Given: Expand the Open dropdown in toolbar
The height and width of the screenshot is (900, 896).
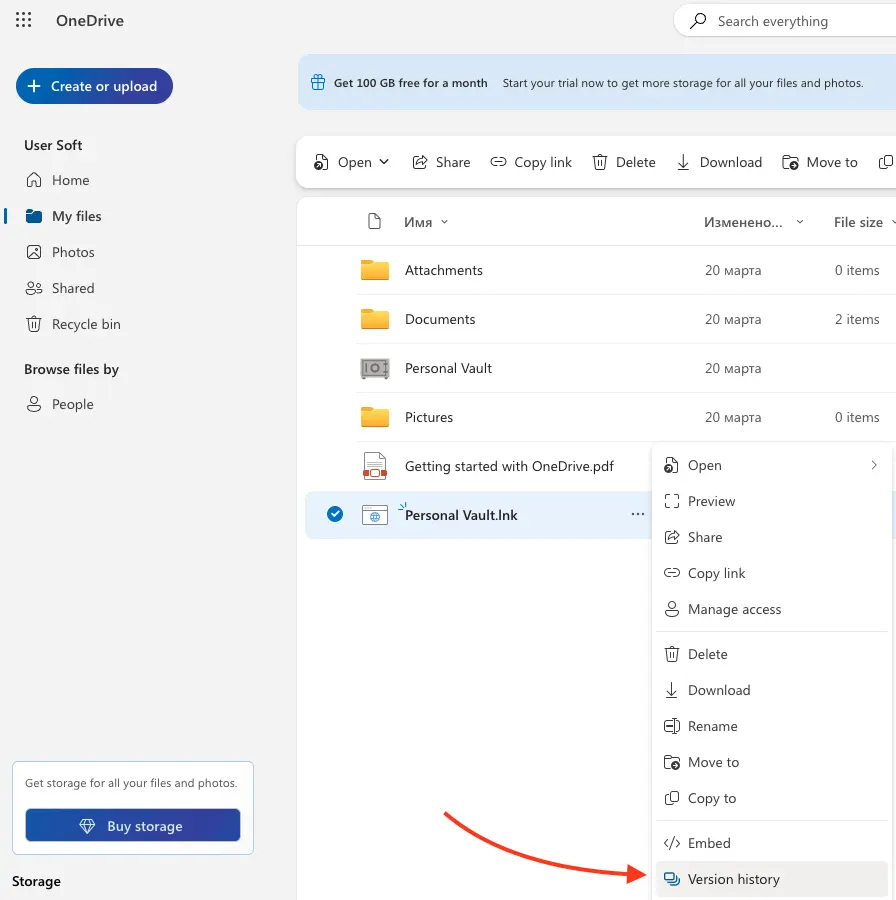Looking at the screenshot, I should tap(385, 162).
